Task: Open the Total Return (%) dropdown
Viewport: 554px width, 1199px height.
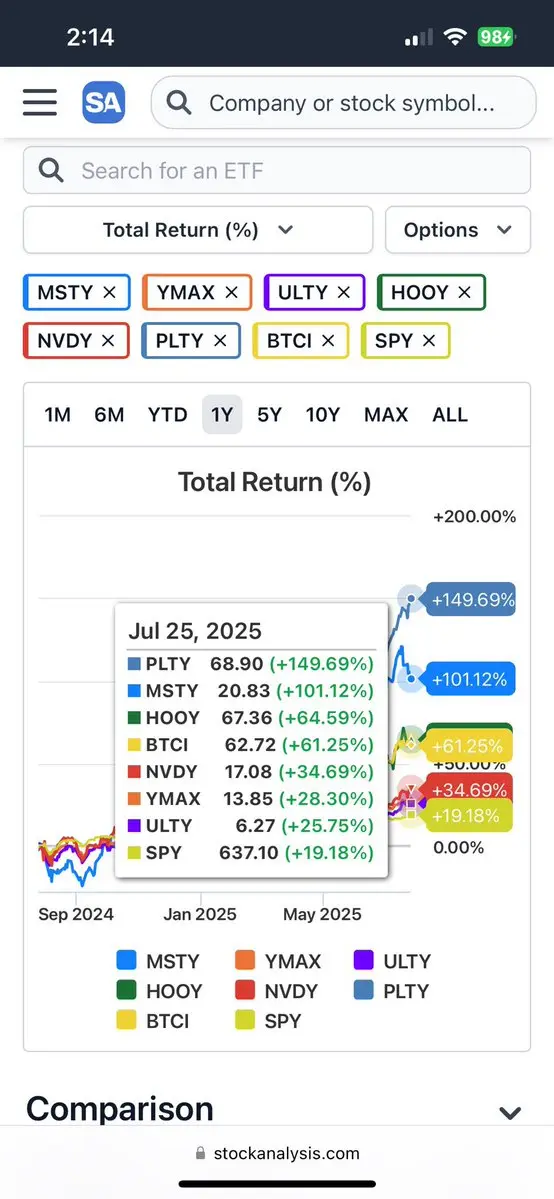Action: coord(198,229)
